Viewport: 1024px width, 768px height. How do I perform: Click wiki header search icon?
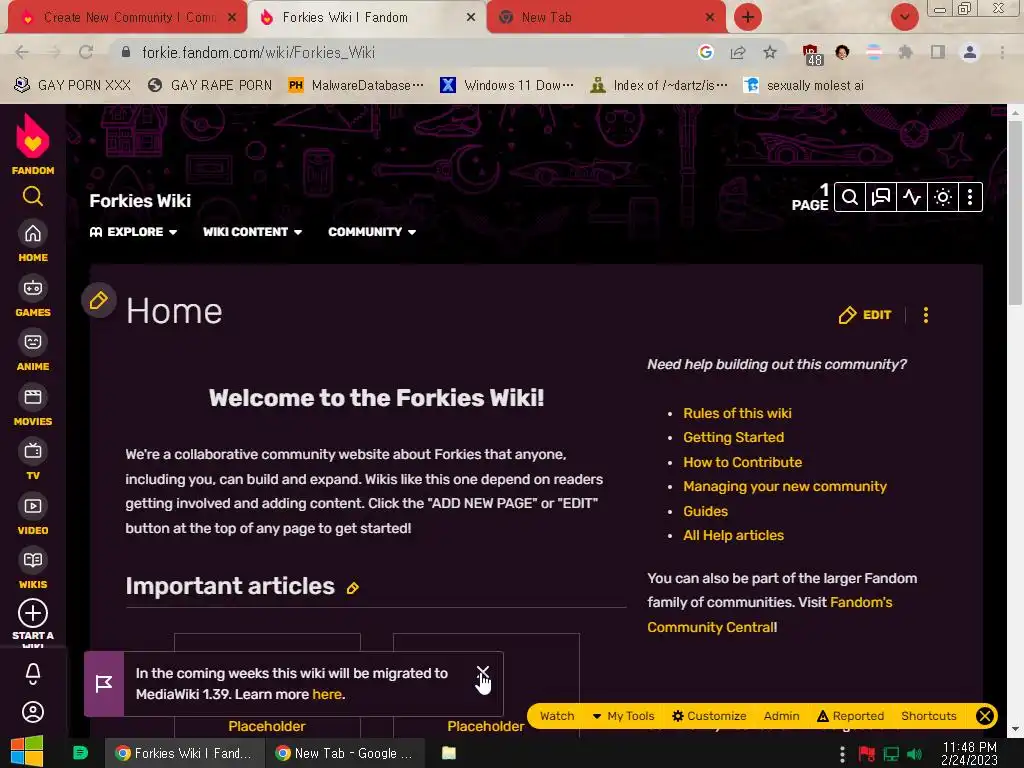click(850, 197)
